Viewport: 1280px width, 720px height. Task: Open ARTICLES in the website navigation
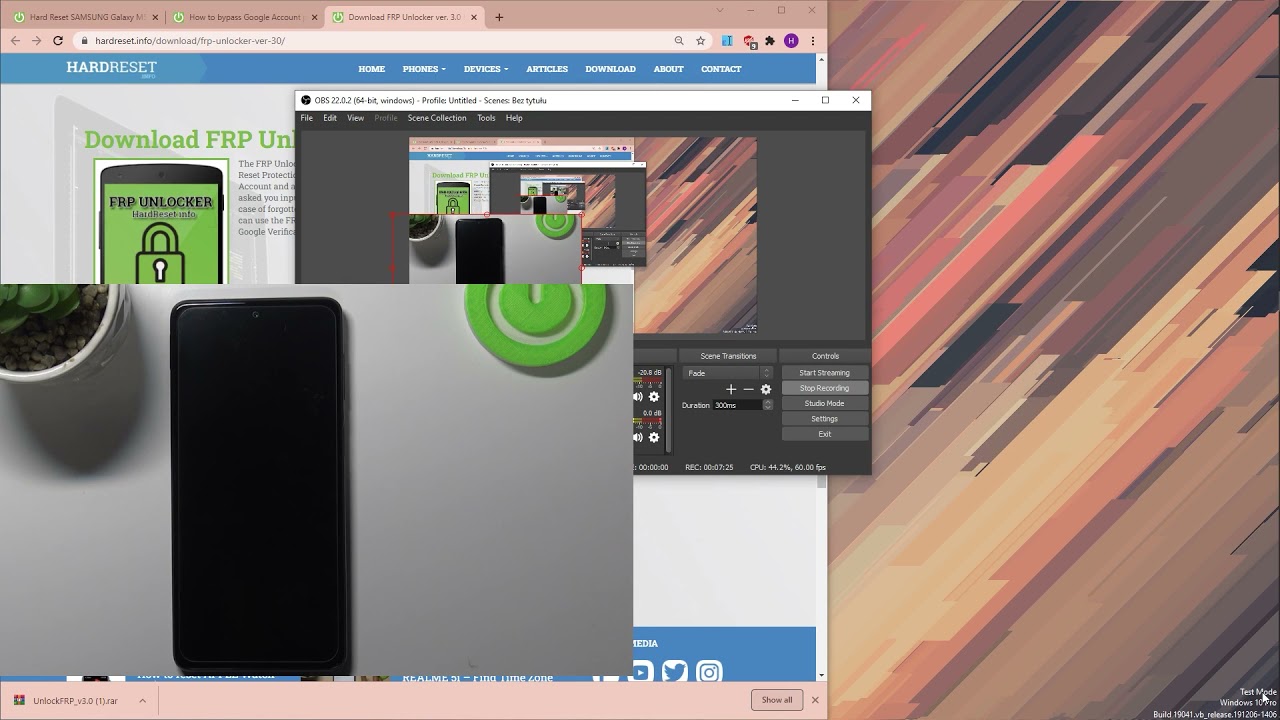click(x=547, y=69)
